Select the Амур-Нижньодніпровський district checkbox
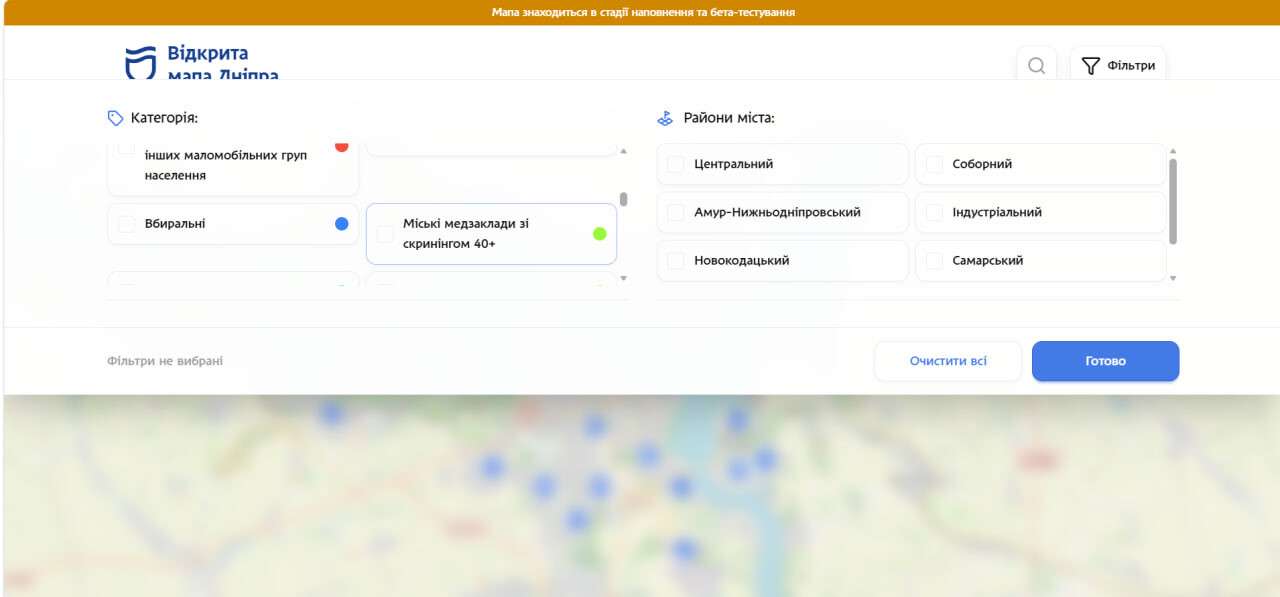This screenshot has width=1280, height=597. [676, 212]
